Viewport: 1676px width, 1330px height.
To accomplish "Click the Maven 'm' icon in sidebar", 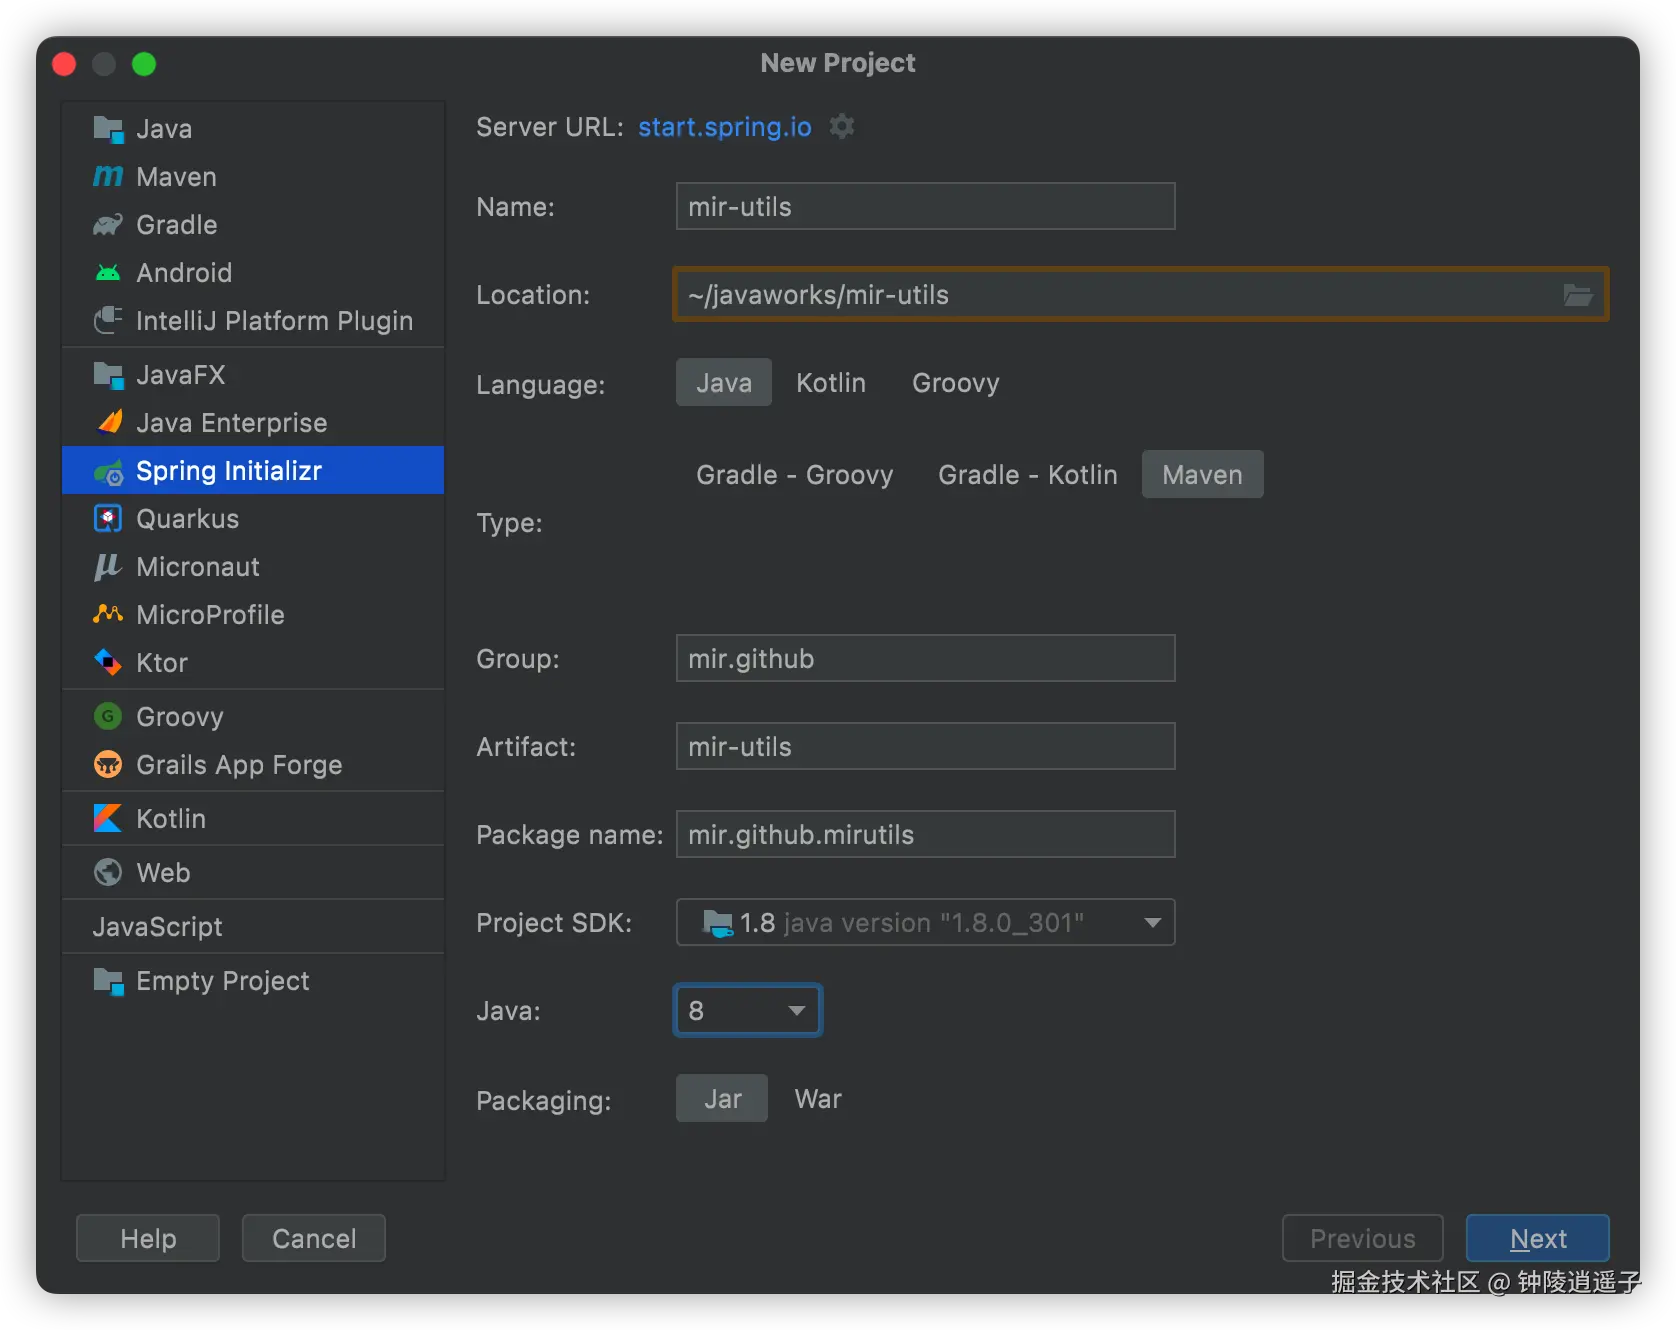I will point(108,177).
